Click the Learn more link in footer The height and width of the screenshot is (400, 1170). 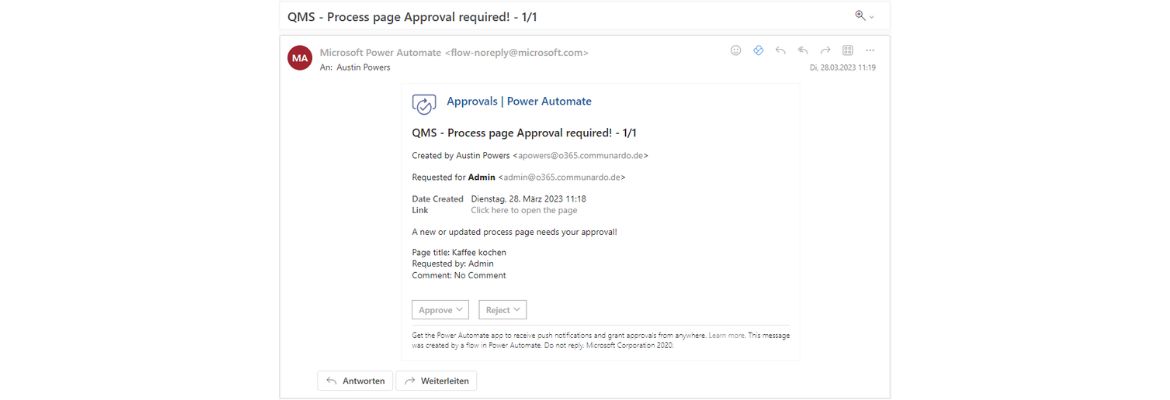click(x=726, y=335)
